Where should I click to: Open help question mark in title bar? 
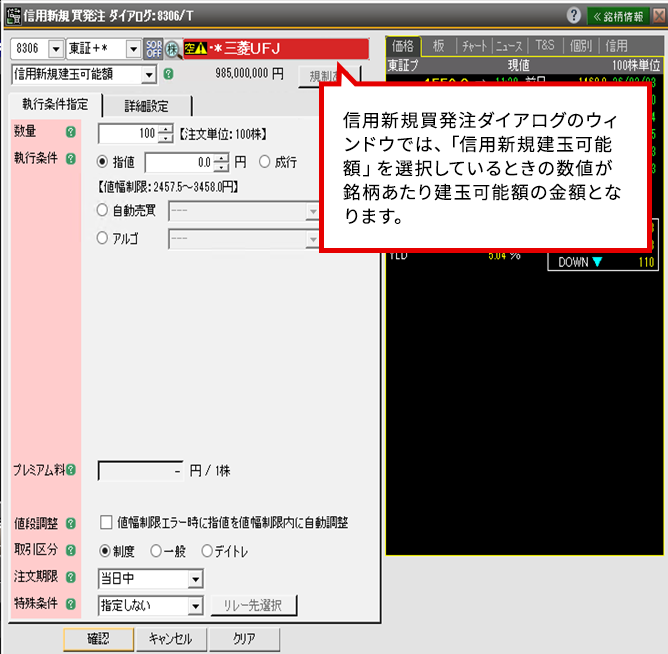coord(573,15)
